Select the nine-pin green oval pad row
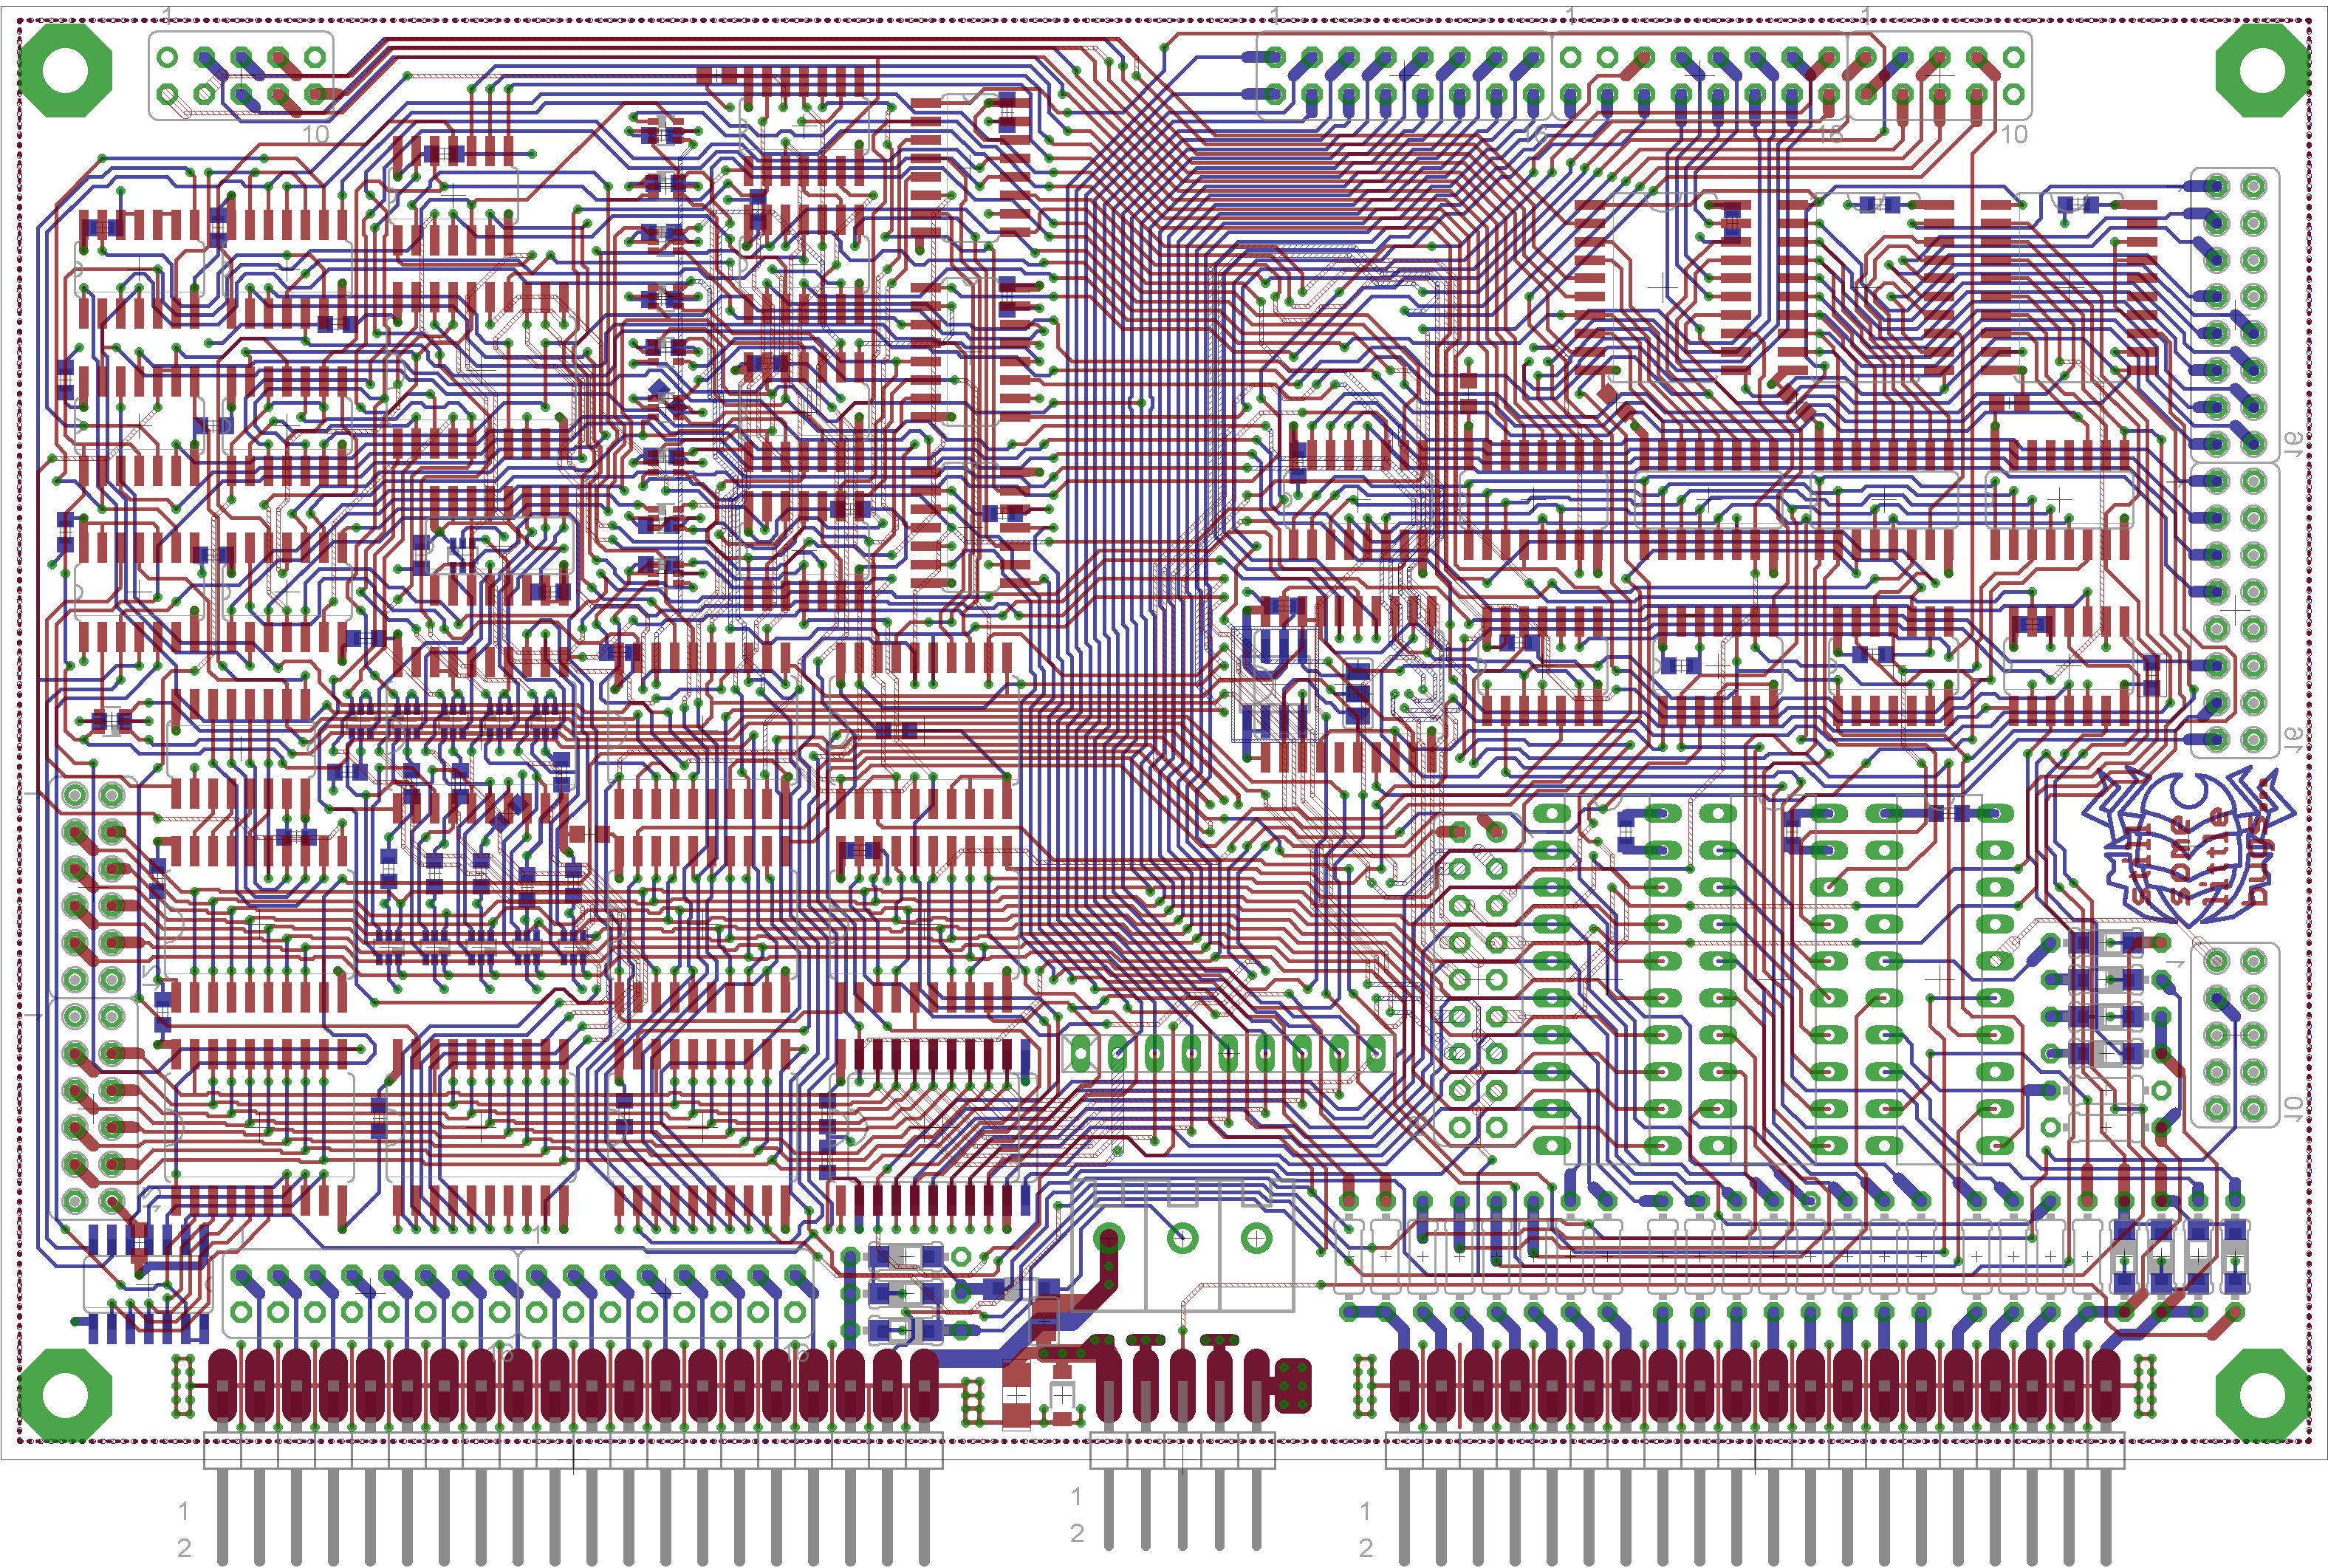 click(1228, 1054)
